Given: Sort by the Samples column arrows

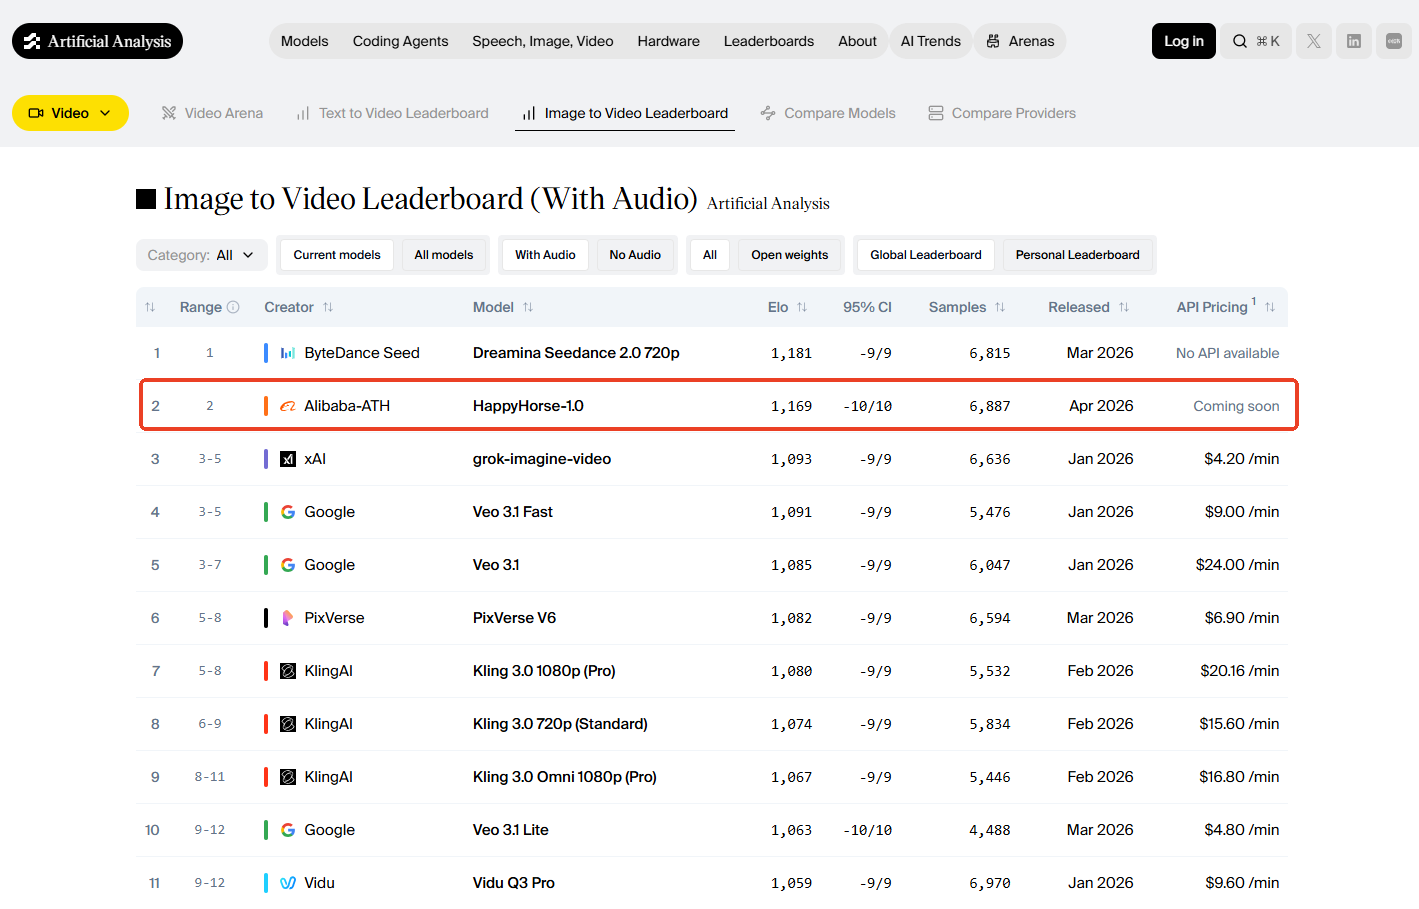Looking at the screenshot, I should pos(1000,307).
